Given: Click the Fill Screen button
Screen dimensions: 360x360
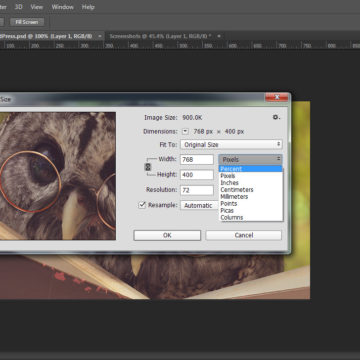Looking at the screenshot, I should click(x=27, y=22).
